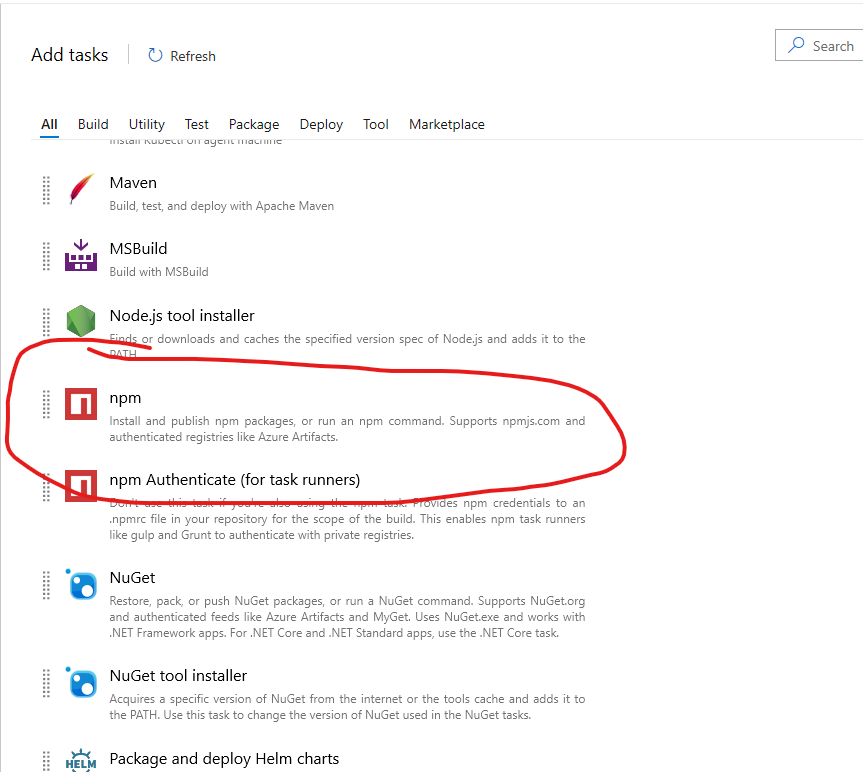The image size is (863, 772).
Task: Click the Node.js green hexagon icon
Action: (x=81, y=321)
